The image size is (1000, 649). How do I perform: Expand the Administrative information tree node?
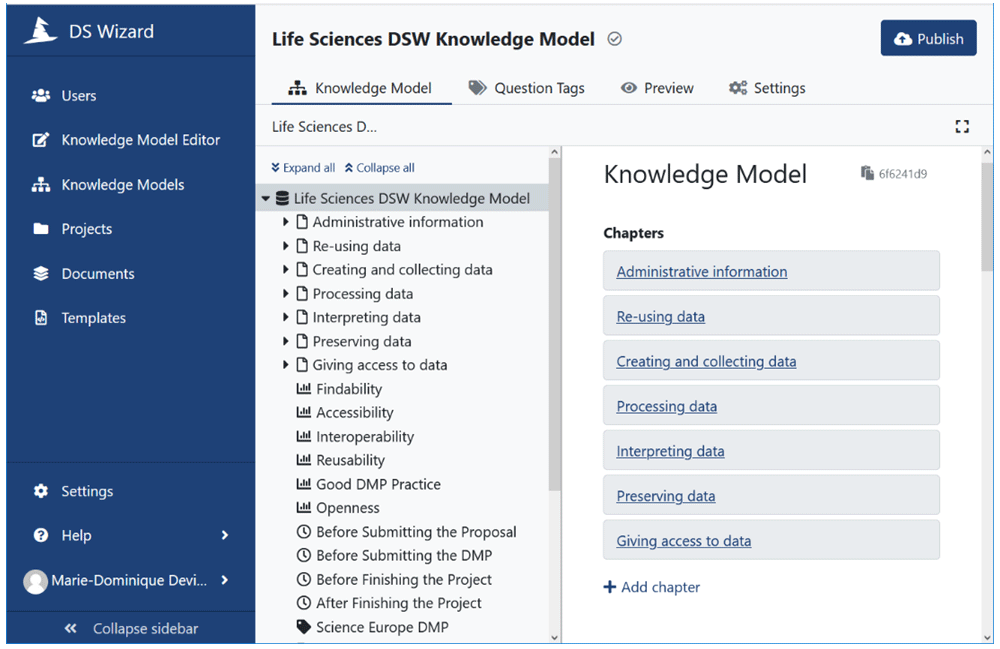[286, 222]
